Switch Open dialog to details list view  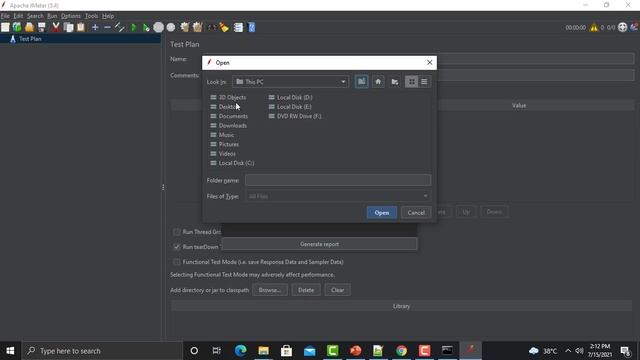point(424,82)
